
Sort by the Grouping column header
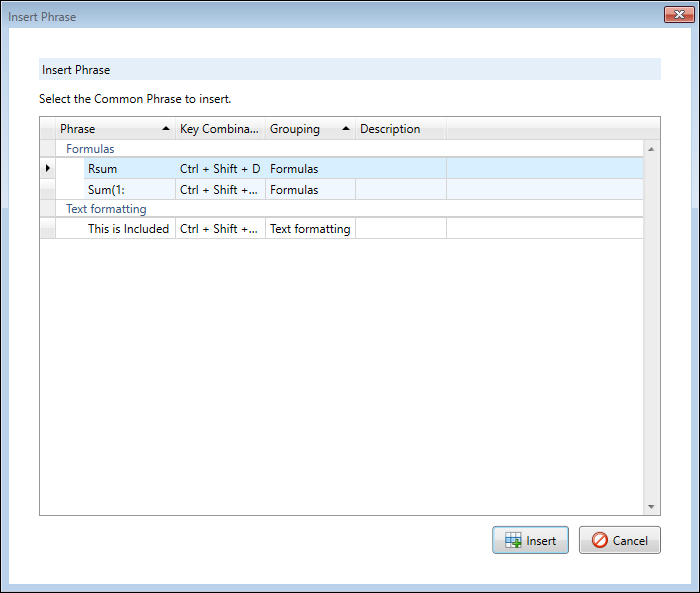309,129
